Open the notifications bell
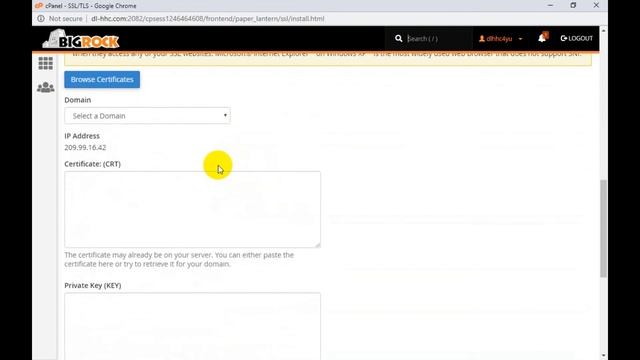This screenshot has height=360, width=640. point(542,38)
